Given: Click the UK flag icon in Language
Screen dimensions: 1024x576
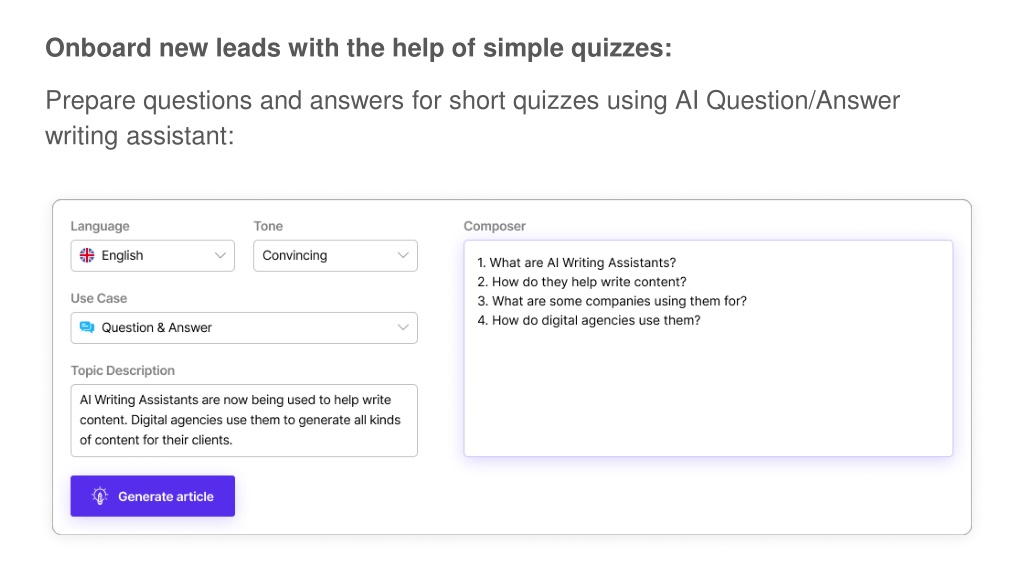Looking at the screenshot, I should 87,255.
